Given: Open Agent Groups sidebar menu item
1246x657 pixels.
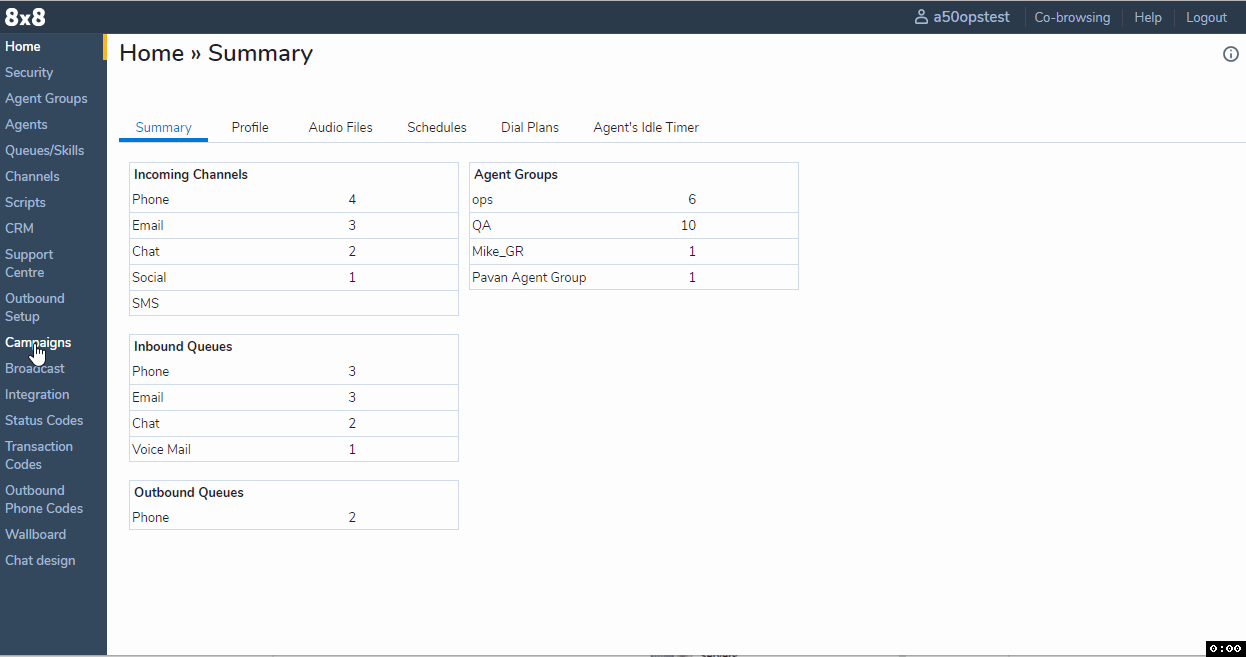Looking at the screenshot, I should click(x=46, y=98).
